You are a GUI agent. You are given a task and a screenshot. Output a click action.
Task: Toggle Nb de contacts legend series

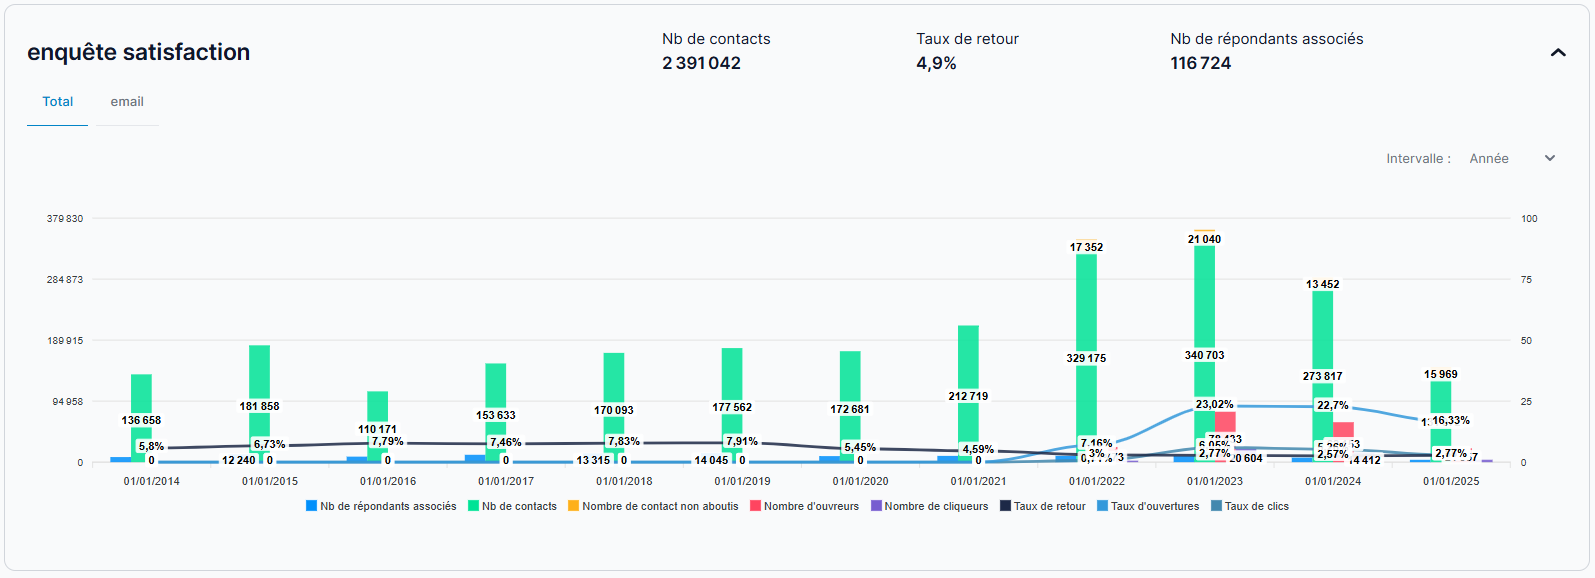[512, 506]
